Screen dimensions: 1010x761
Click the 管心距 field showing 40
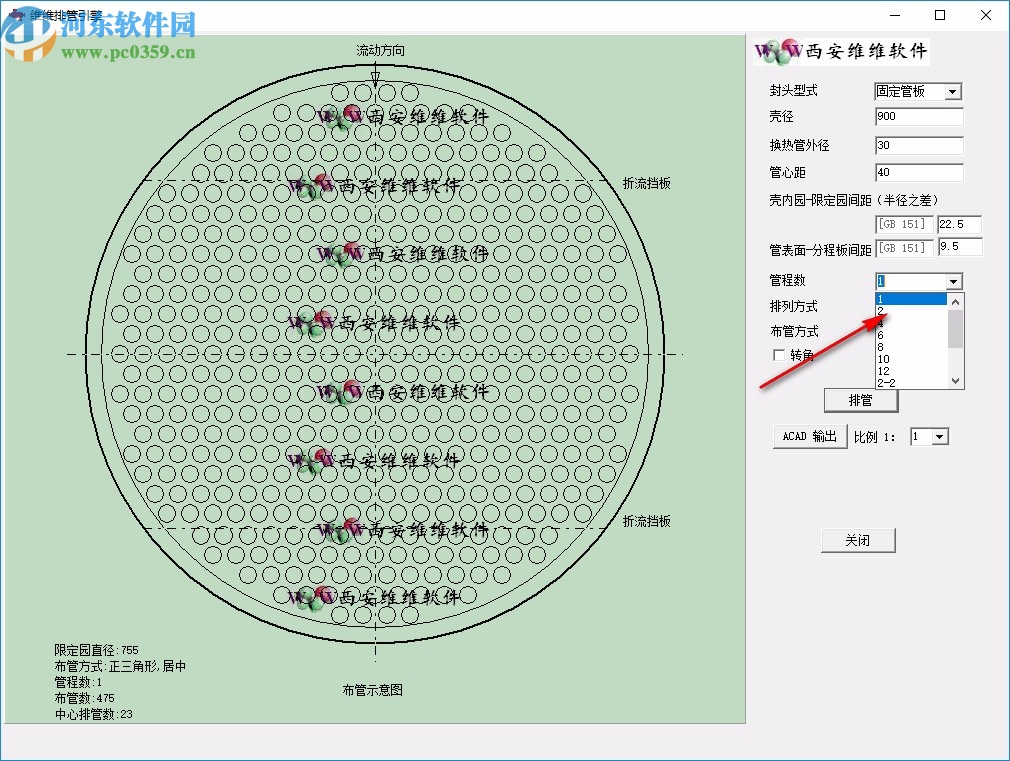pyautogui.click(x=917, y=172)
